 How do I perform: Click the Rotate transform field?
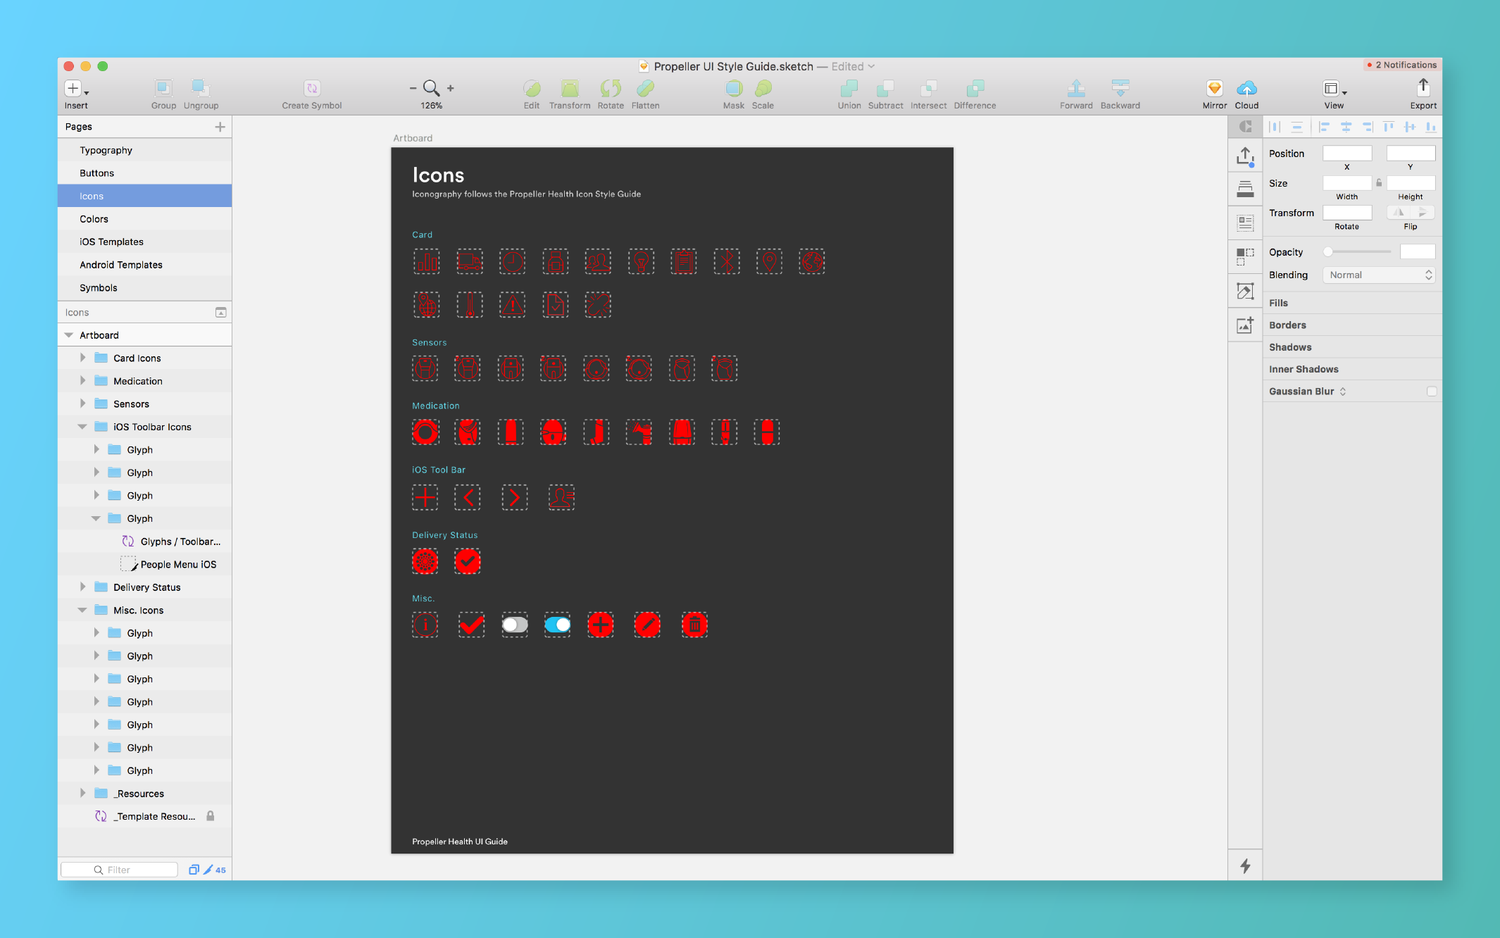(x=1347, y=213)
